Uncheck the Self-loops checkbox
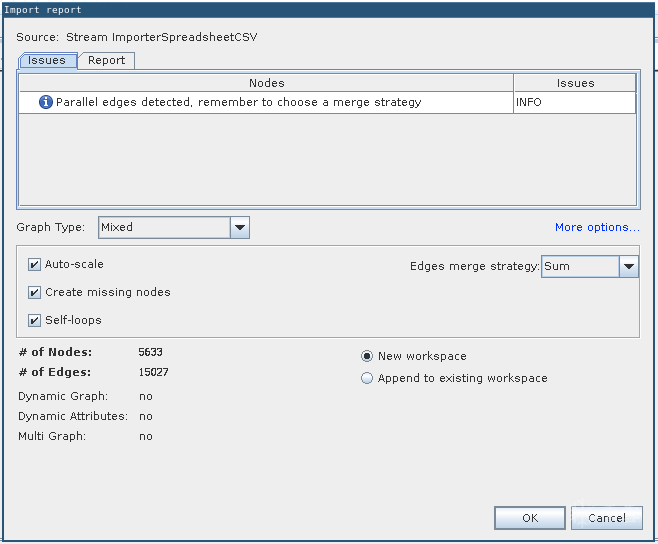This screenshot has height=544, width=658. (x=35, y=321)
